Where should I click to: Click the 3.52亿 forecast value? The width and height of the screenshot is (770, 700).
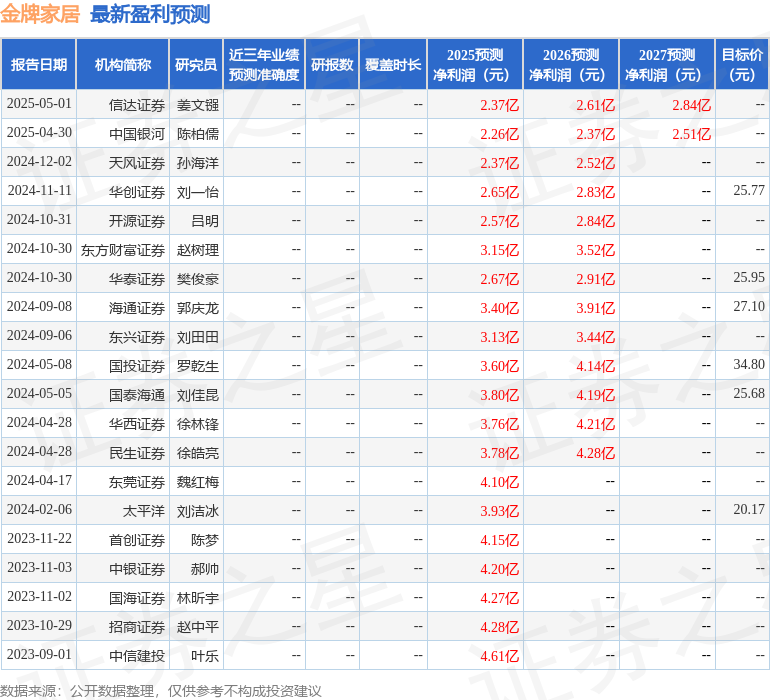click(x=596, y=250)
